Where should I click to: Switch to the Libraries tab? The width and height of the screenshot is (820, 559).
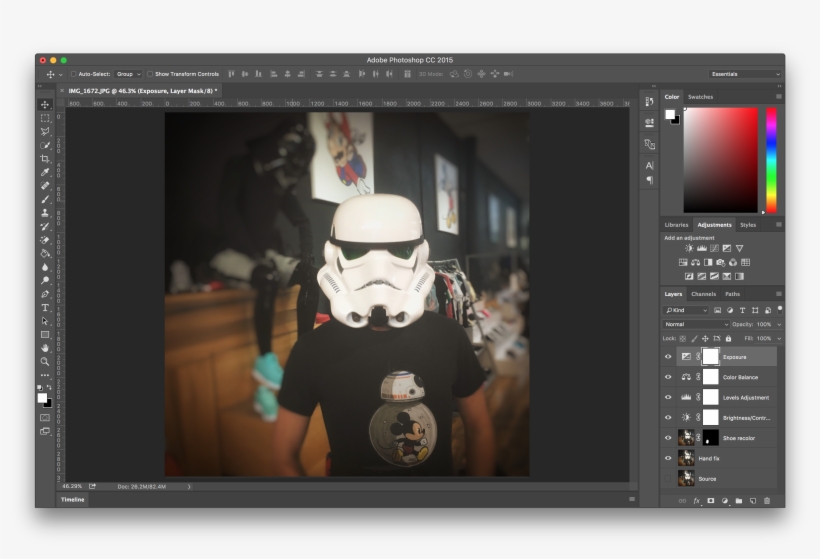tap(676, 225)
